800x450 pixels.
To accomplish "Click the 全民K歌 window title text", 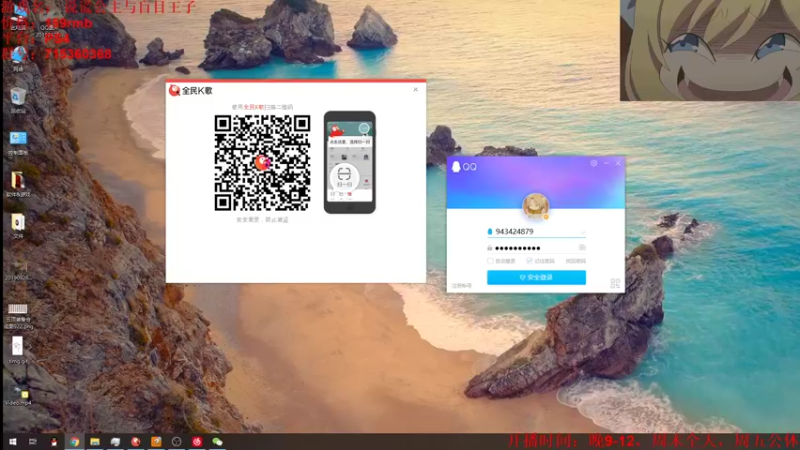I will (x=197, y=91).
